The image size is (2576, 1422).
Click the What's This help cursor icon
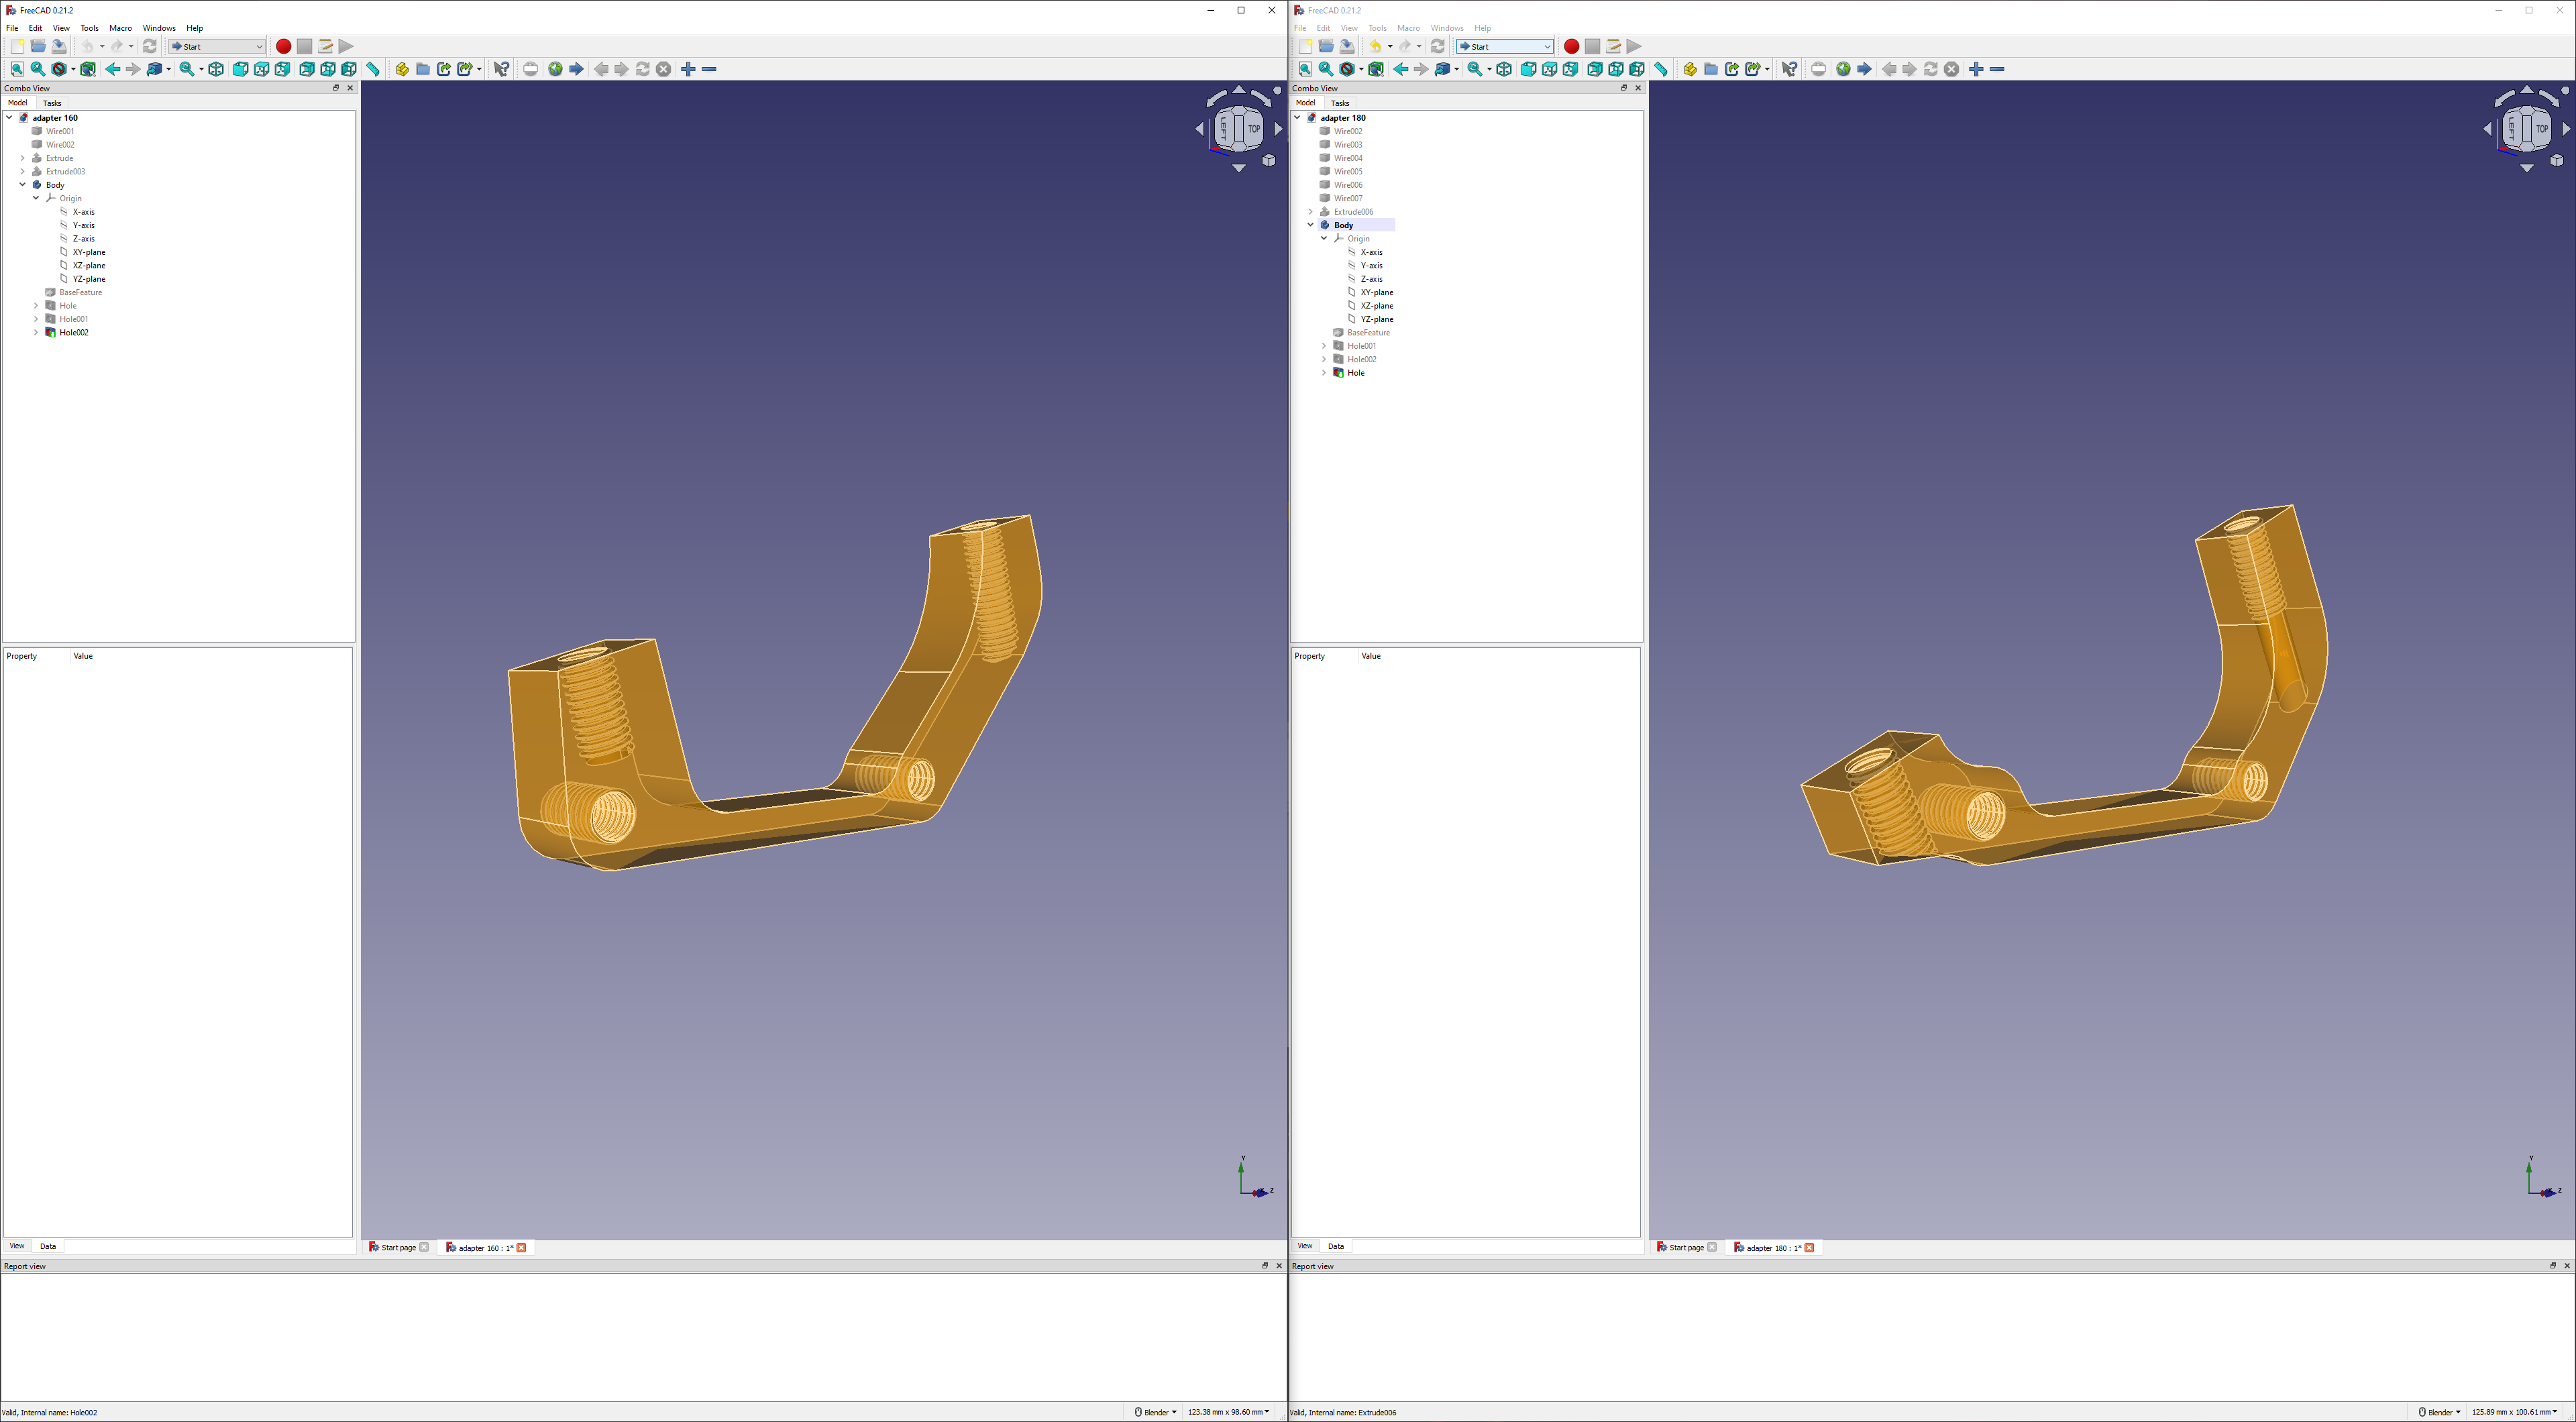501,69
